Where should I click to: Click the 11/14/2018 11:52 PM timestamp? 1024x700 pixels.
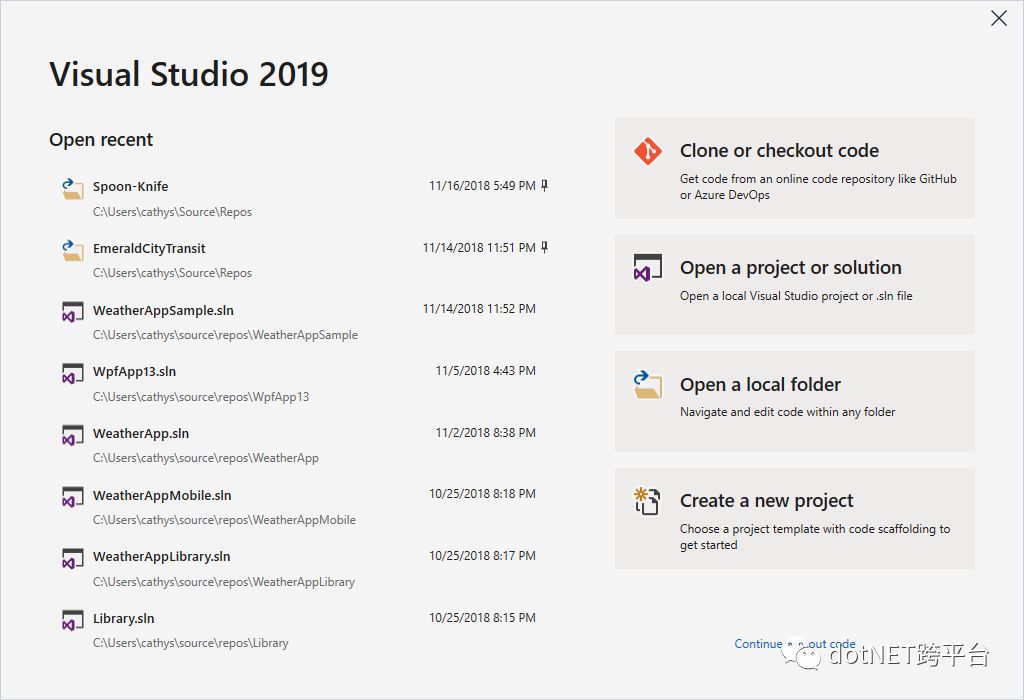click(479, 309)
